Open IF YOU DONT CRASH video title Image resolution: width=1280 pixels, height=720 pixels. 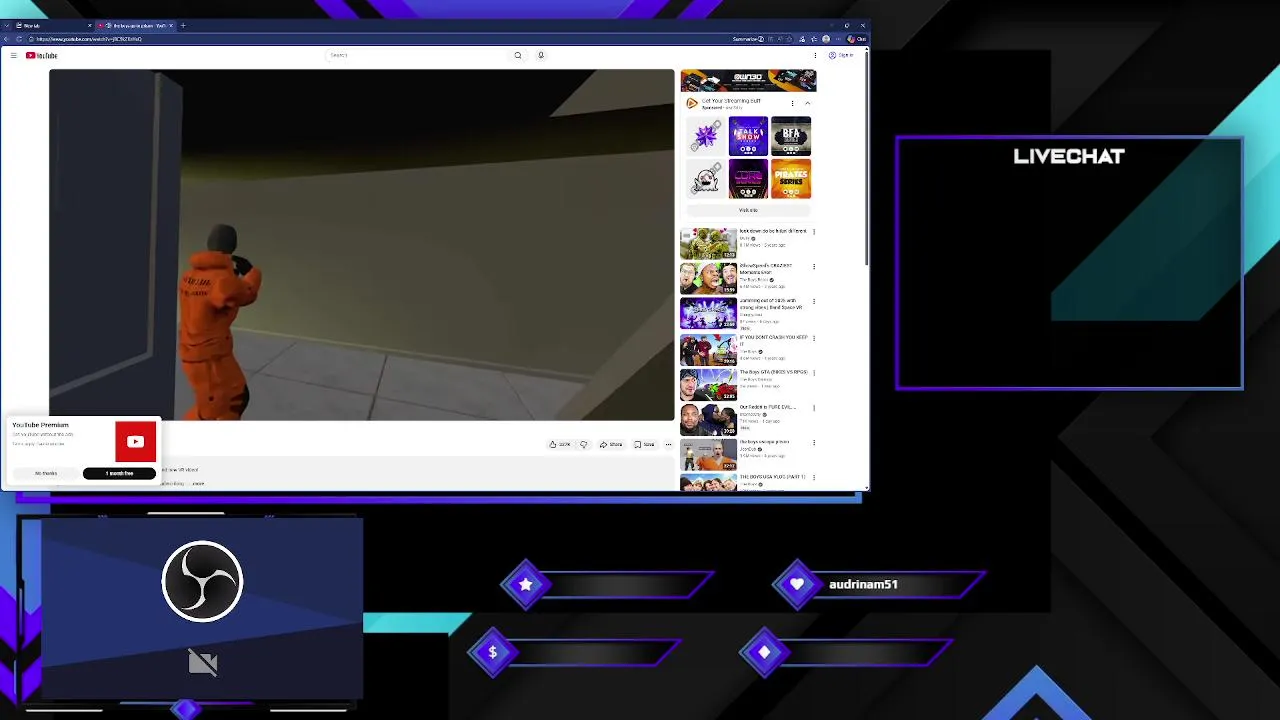tap(774, 340)
